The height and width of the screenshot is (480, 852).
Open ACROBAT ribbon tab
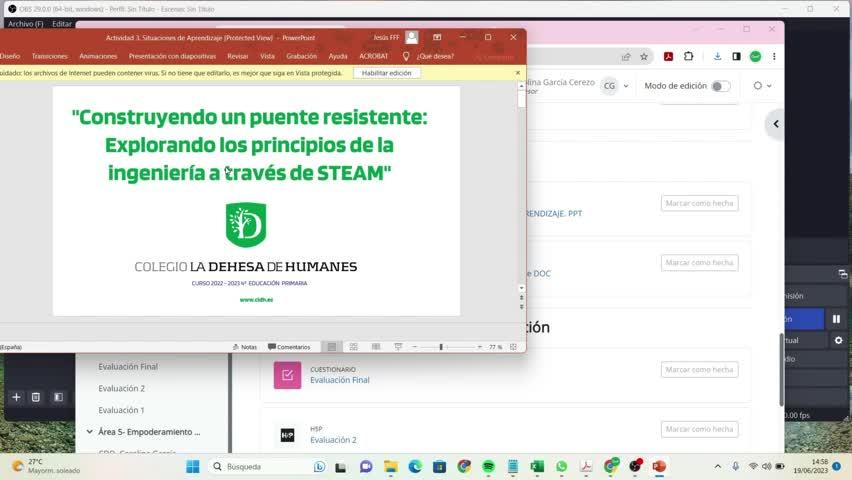click(x=374, y=56)
